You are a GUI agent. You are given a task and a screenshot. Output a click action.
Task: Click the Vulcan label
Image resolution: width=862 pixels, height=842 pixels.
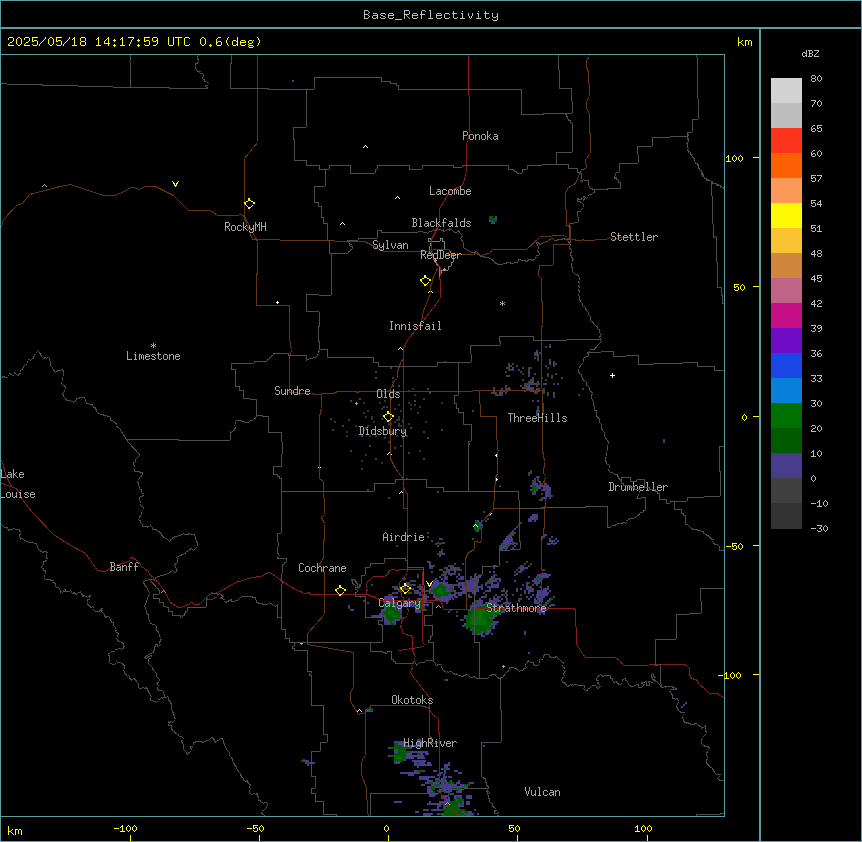click(x=542, y=792)
